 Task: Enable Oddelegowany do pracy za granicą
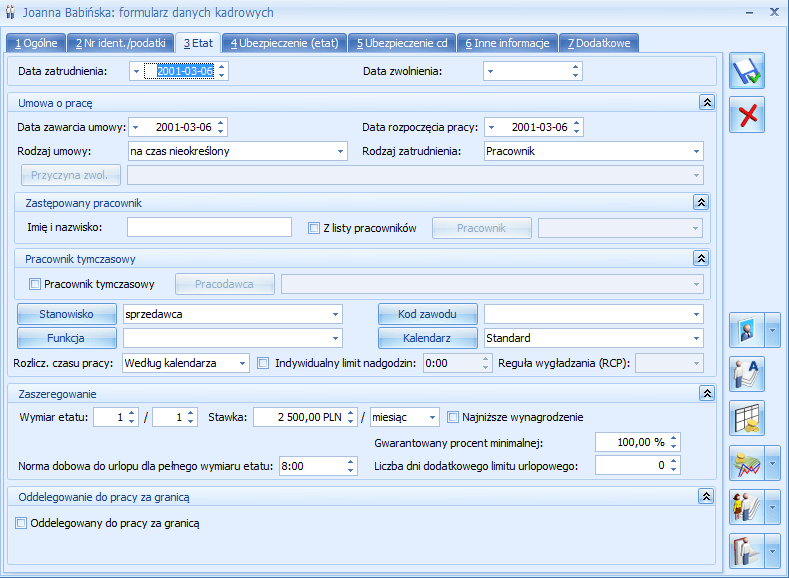pyautogui.click(x=21, y=523)
